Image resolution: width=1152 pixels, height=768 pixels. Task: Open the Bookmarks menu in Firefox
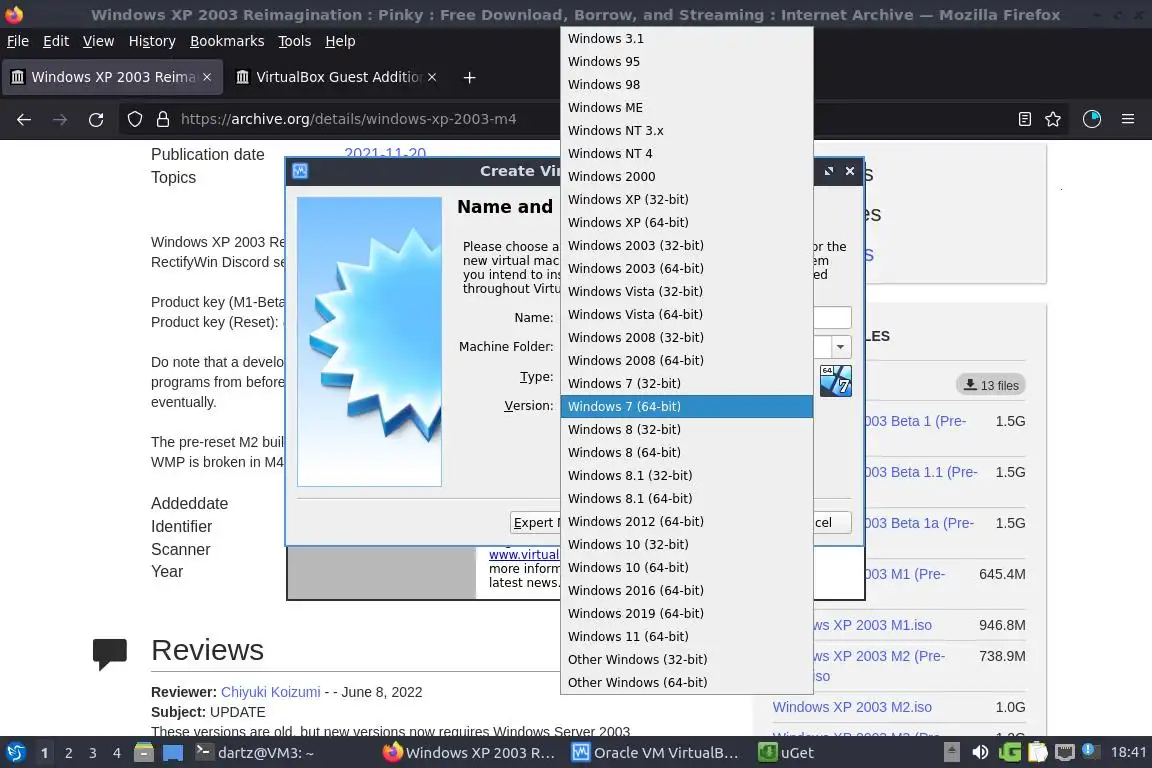tap(227, 41)
